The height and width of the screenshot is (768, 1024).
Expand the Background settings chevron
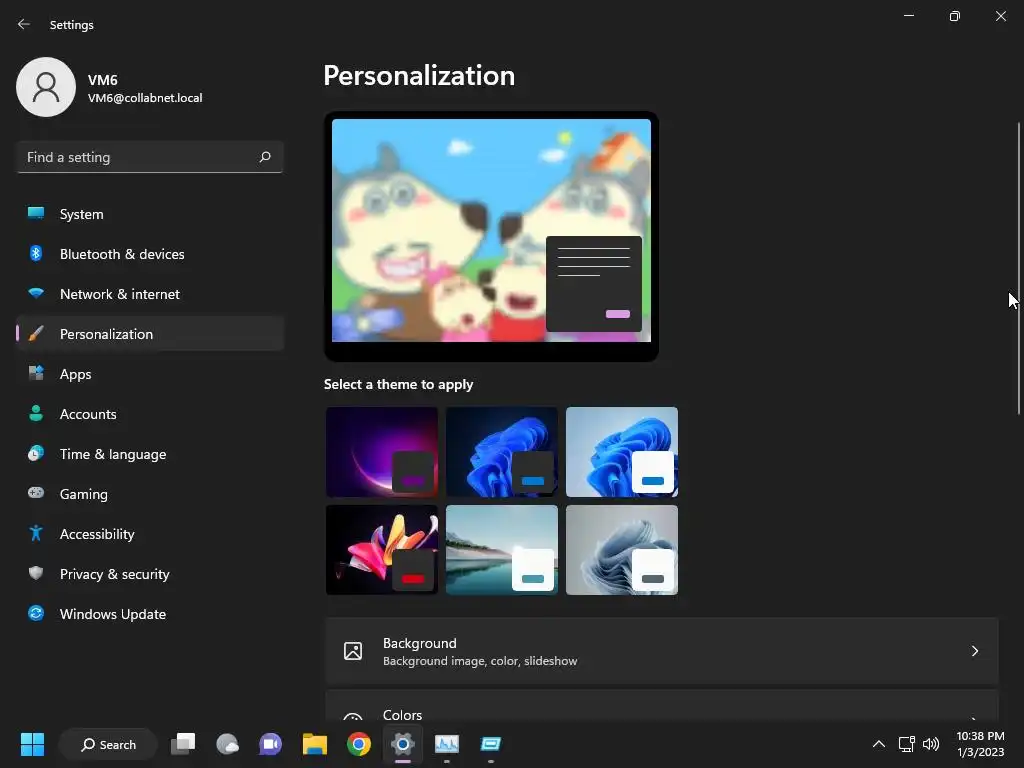tap(974, 651)
